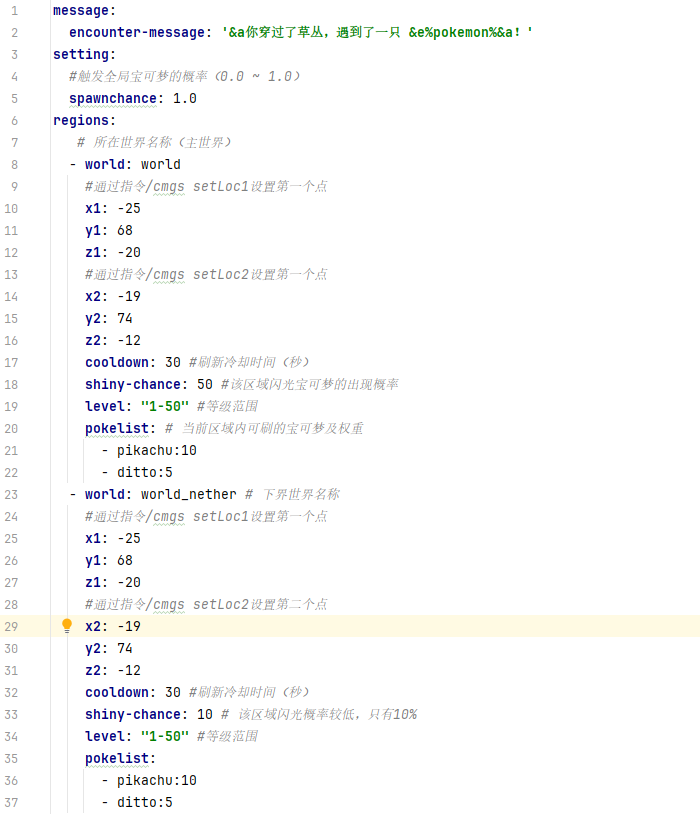Screen dimensions: 700x814
Task: Click 'pikachu:10' on line 36
Action: tap(157, 780)
